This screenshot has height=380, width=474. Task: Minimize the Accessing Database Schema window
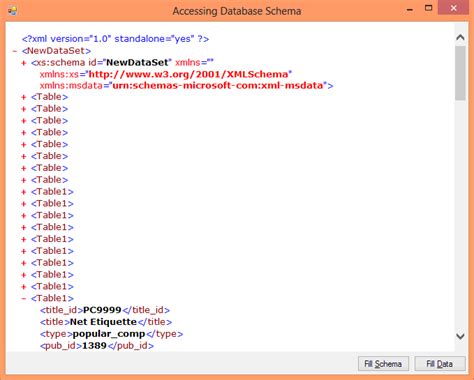(x=410, y=10)
